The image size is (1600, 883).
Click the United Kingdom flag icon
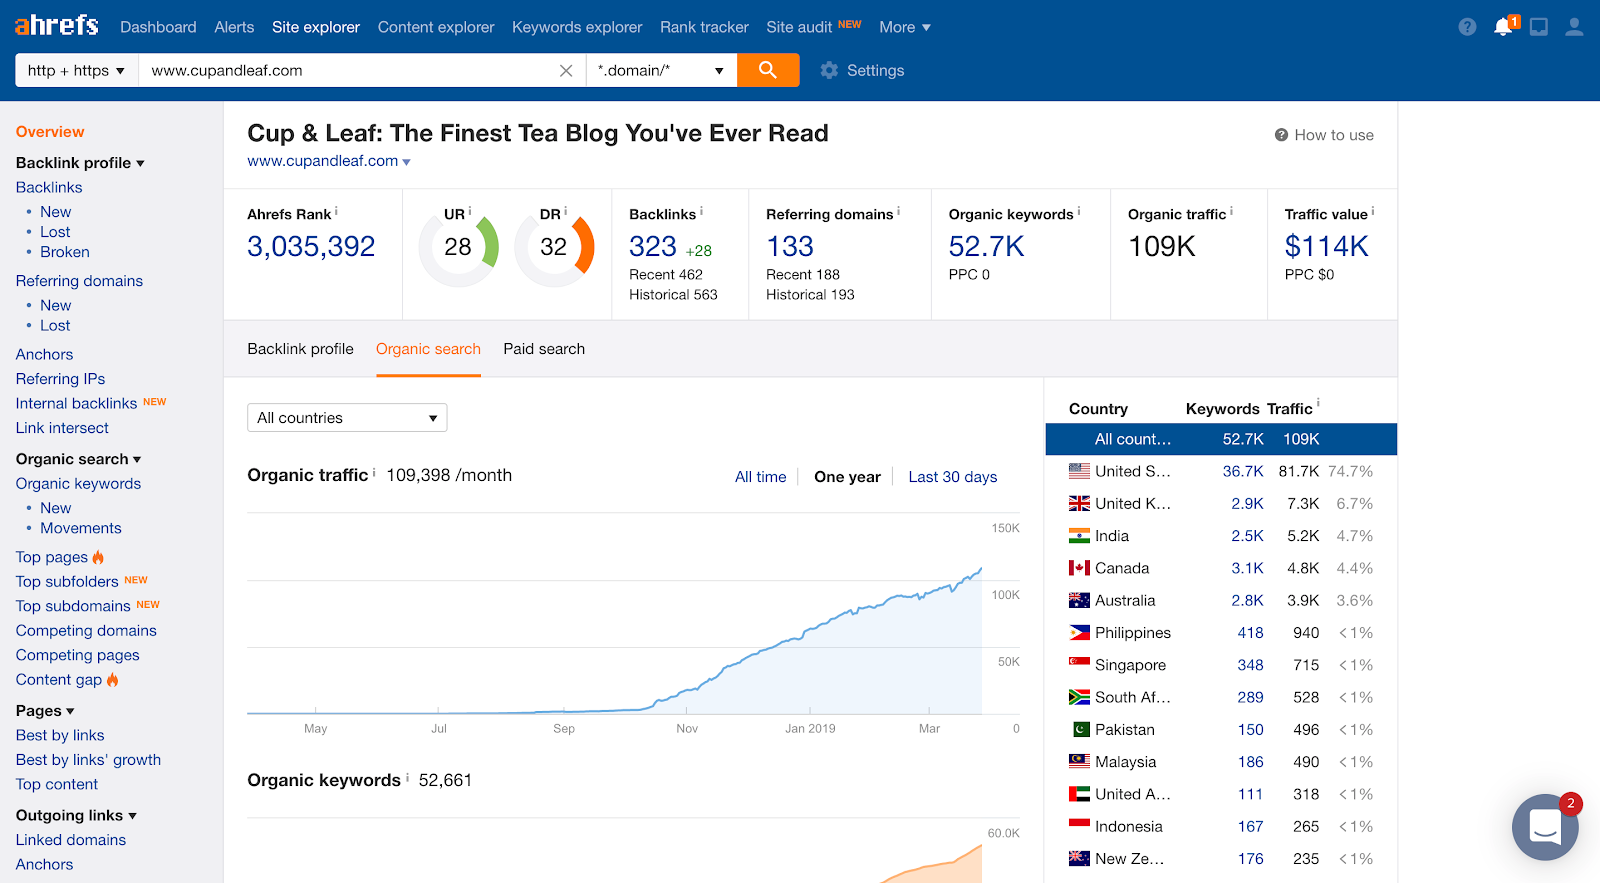coord(1079,503)
